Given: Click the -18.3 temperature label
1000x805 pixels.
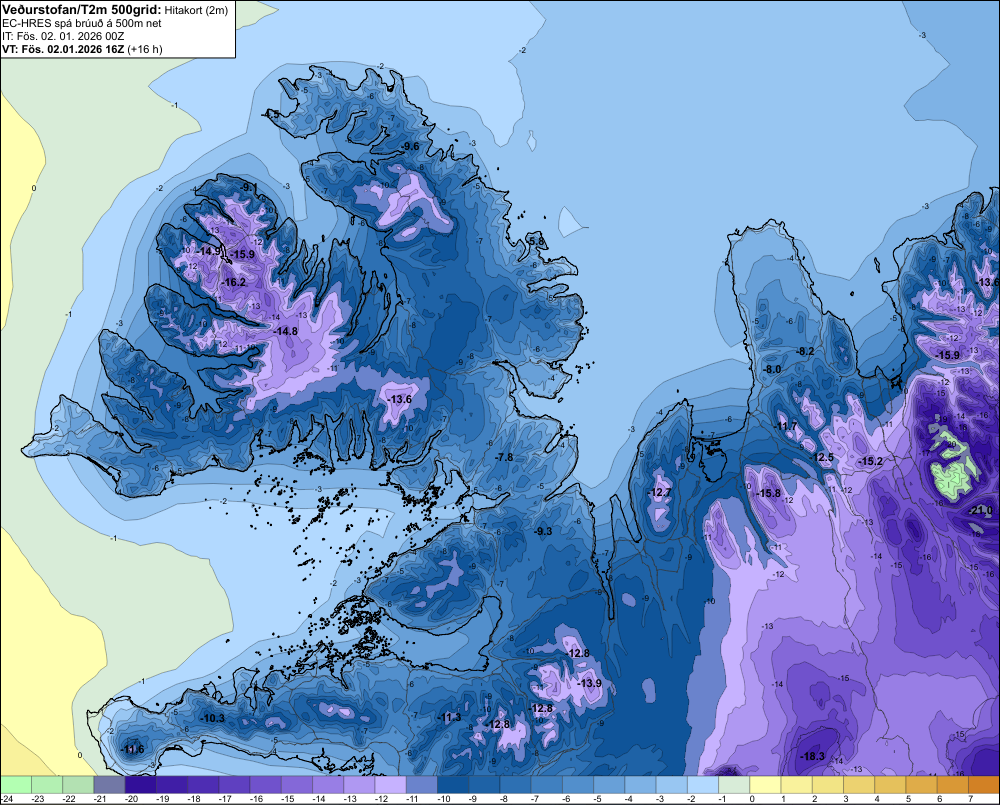Looking at the screenshot, I should pyautogui.click(x=812, y=756).
